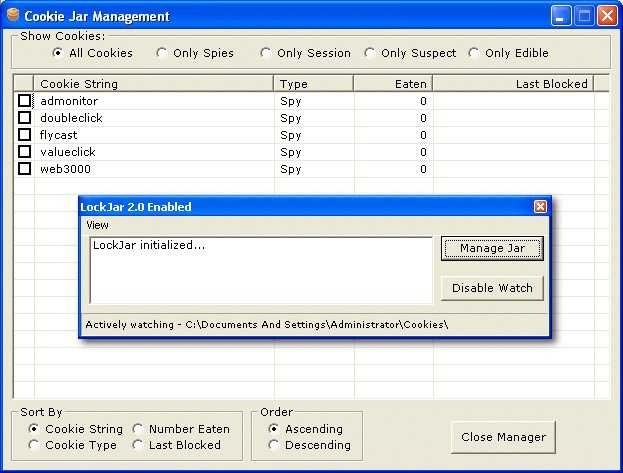This screenshot has height=473, width=623.
Task: Mark the web3000 checkbox
Action: point(24,169)
